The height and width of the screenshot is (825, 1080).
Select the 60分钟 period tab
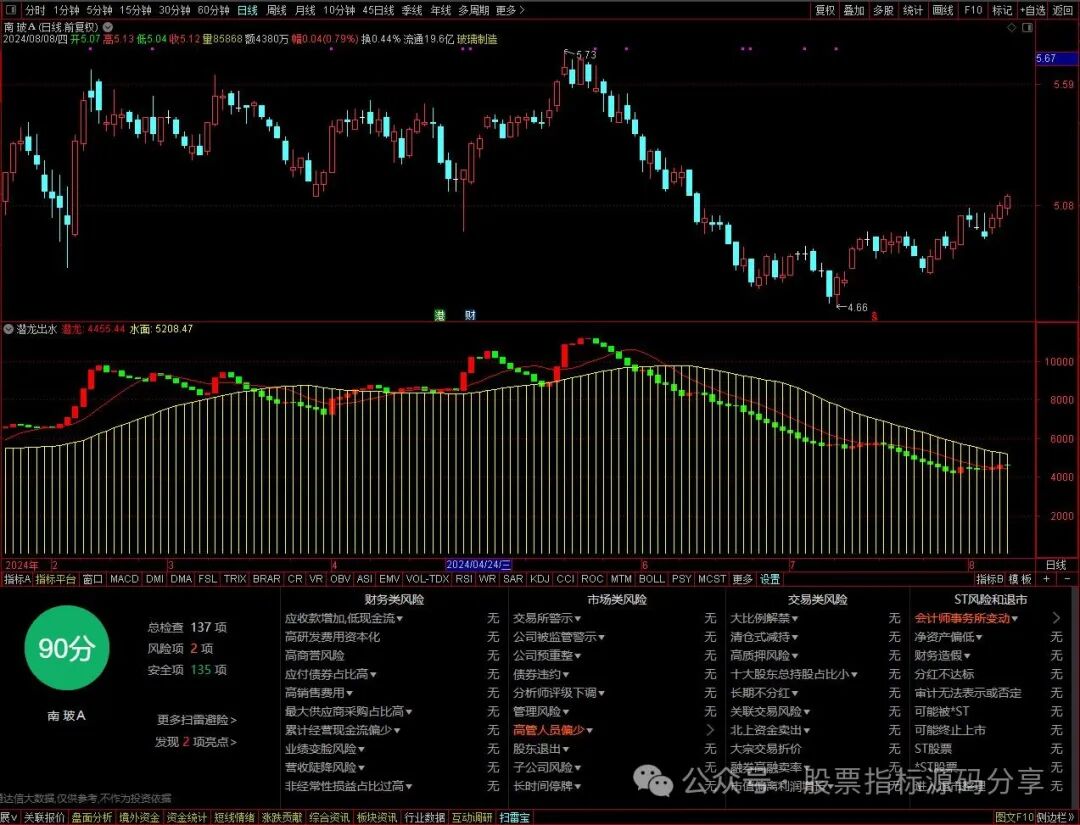(214, 10)
